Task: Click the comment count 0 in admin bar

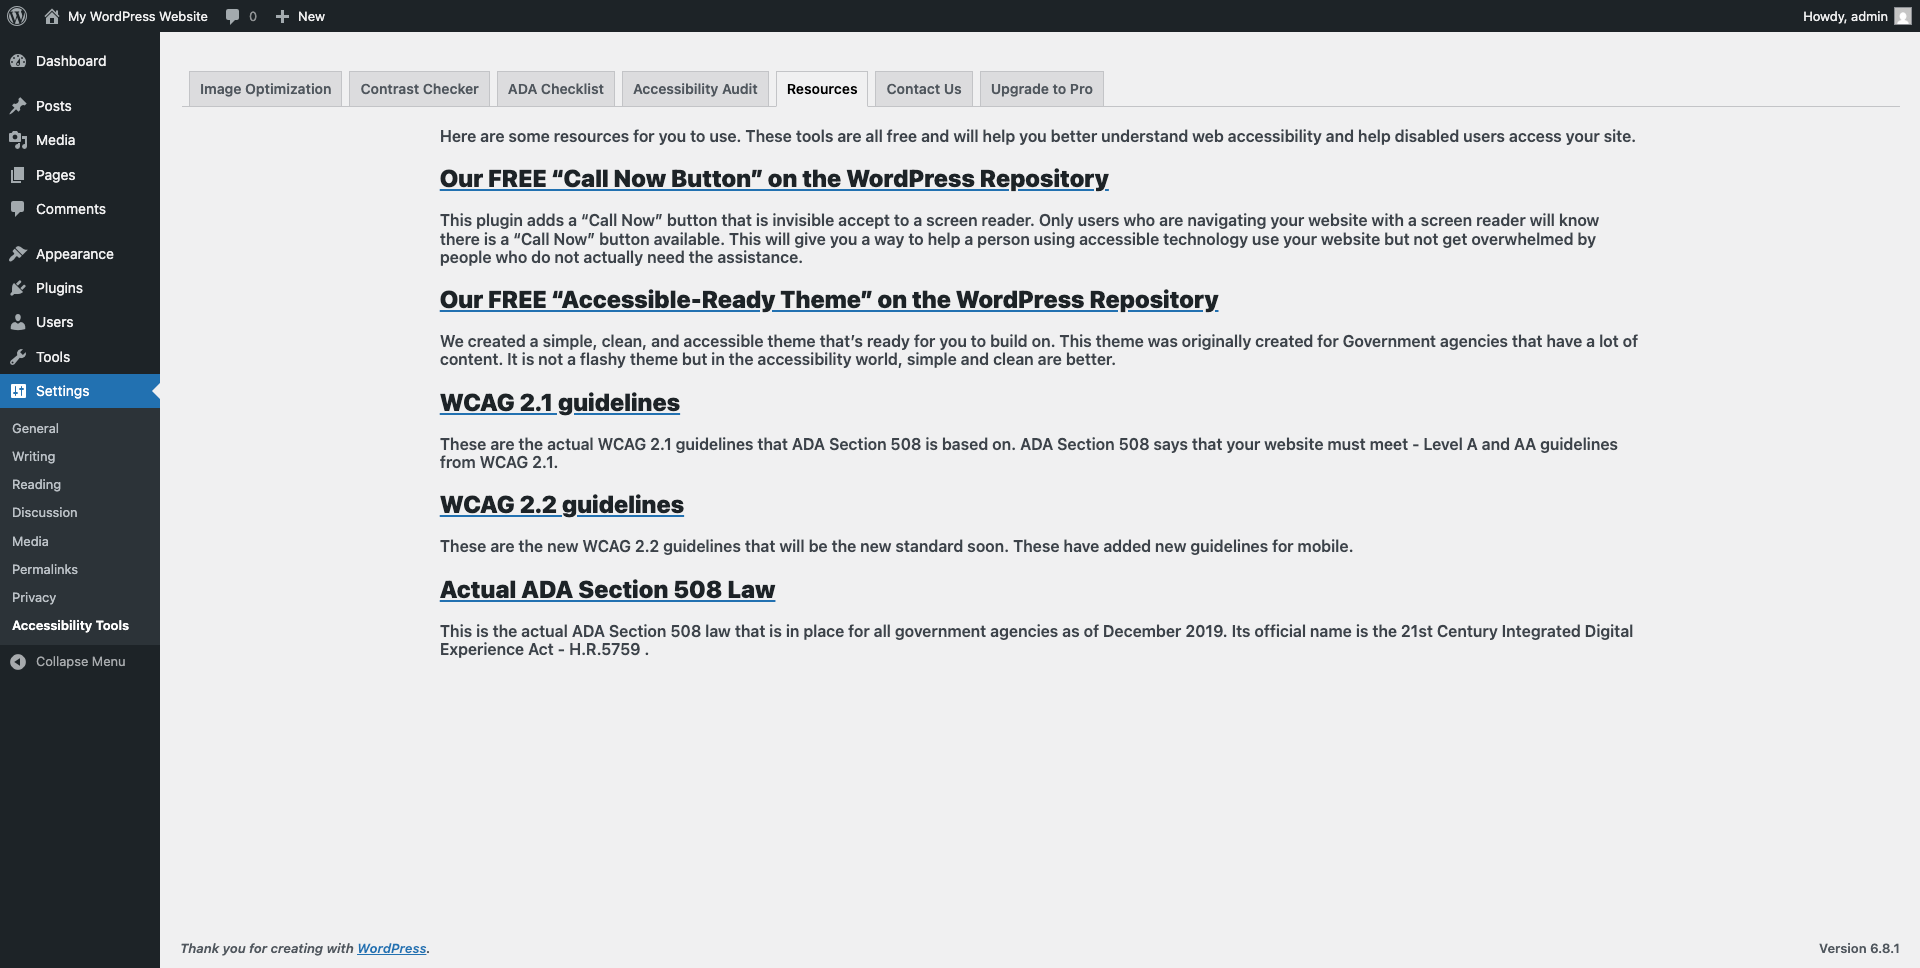Action: 253,16
